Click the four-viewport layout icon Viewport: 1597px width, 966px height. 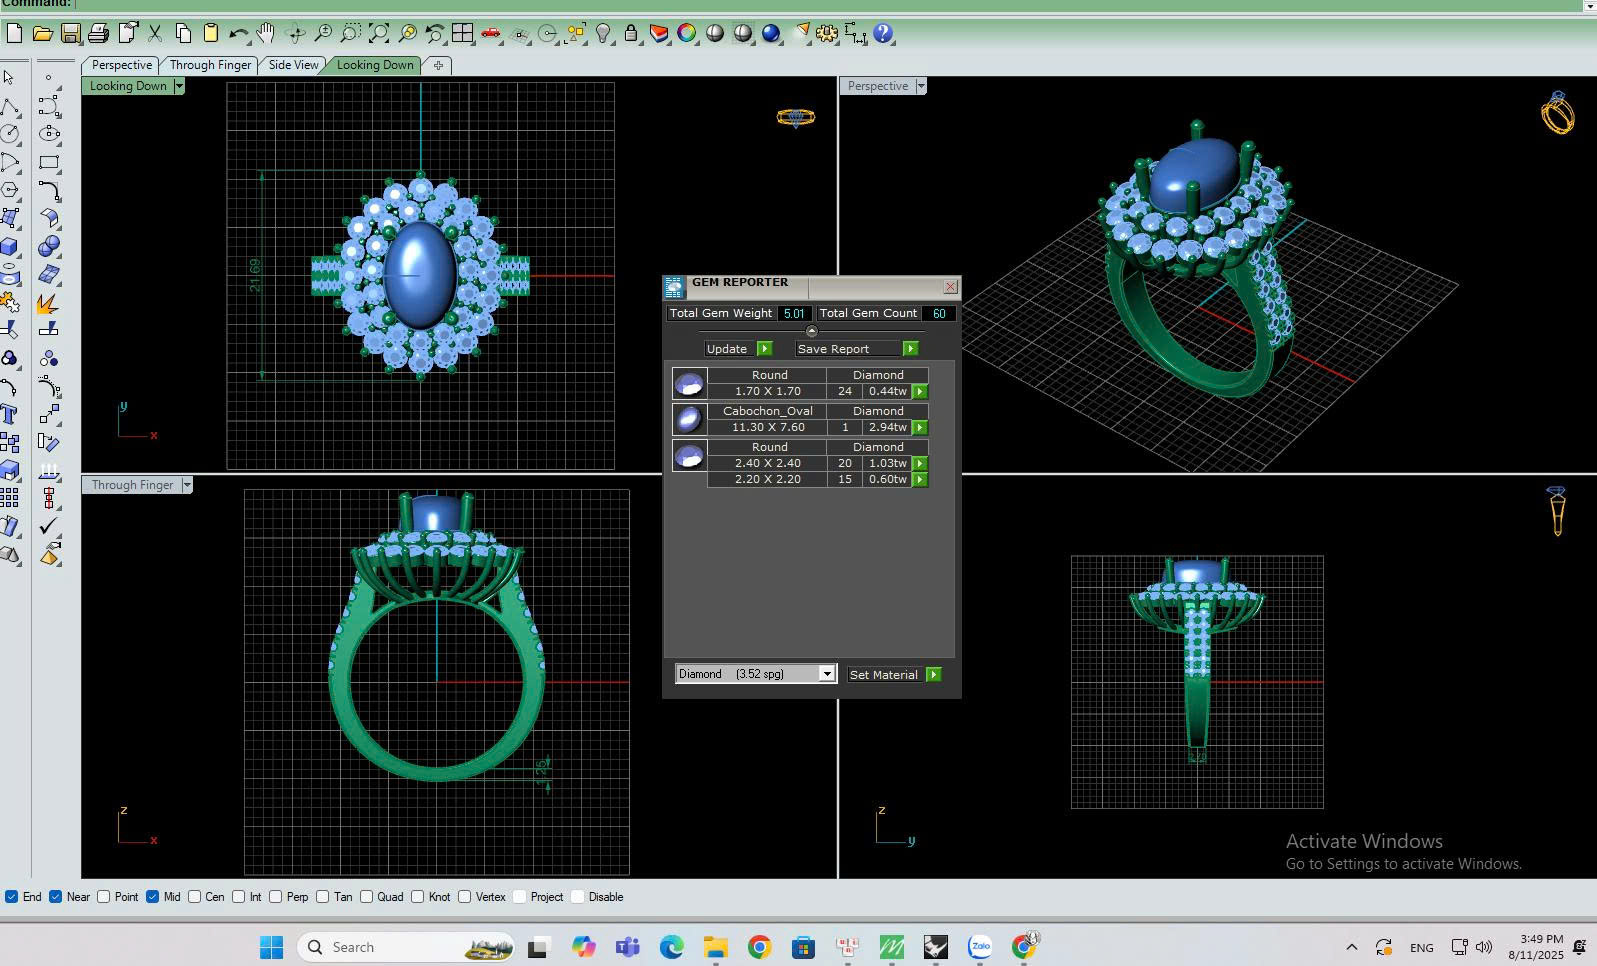coord(462,34)
